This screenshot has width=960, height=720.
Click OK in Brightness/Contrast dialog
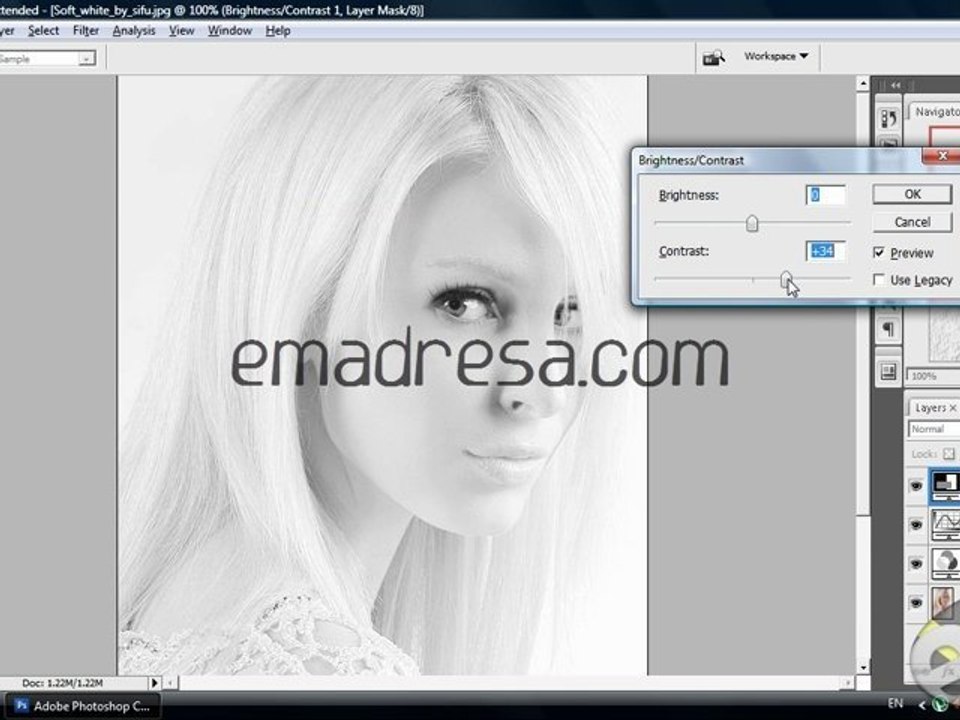(912, 194)
